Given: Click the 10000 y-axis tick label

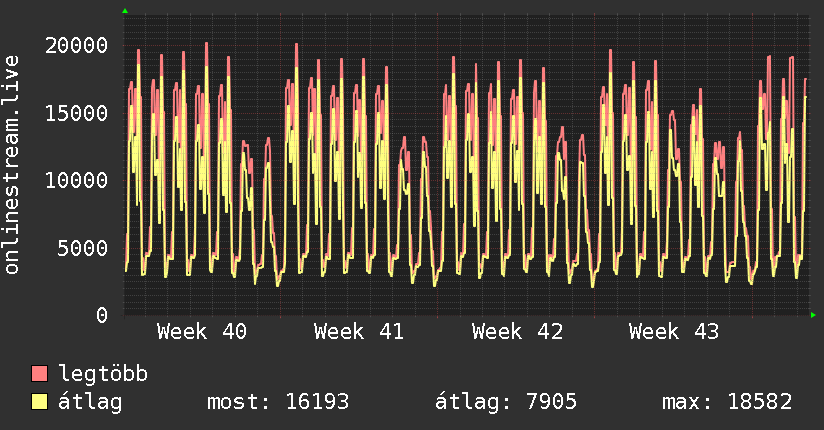Looking at the screenshot, I should point(76,180).
